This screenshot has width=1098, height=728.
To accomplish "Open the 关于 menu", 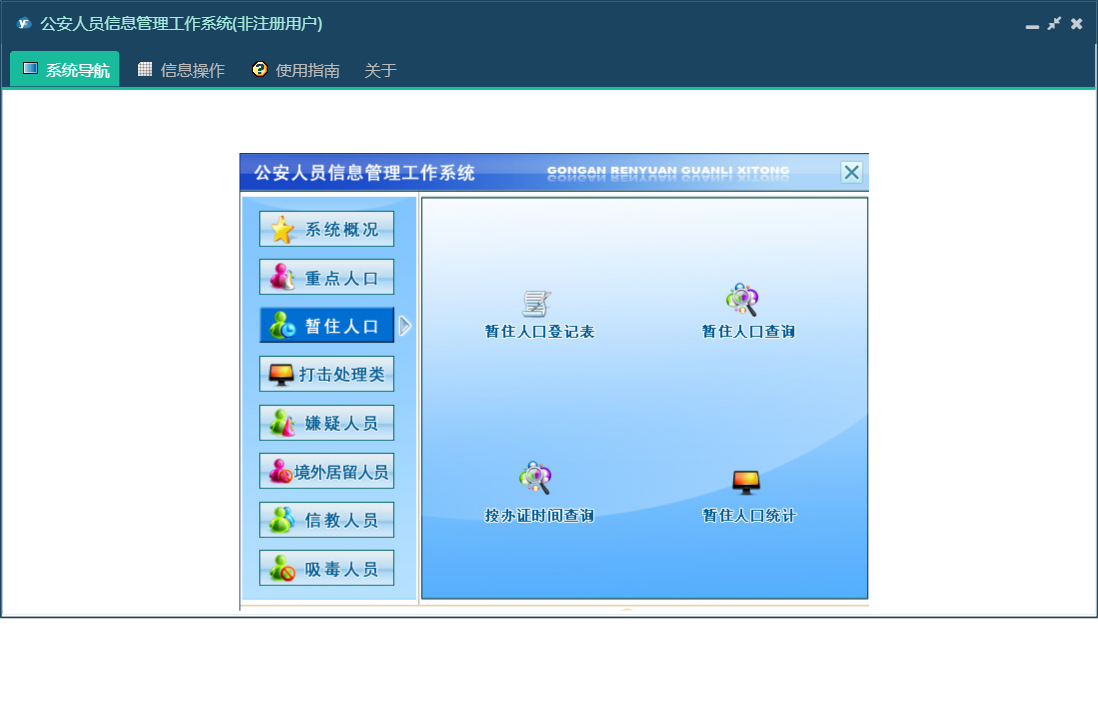I will 380,70.
